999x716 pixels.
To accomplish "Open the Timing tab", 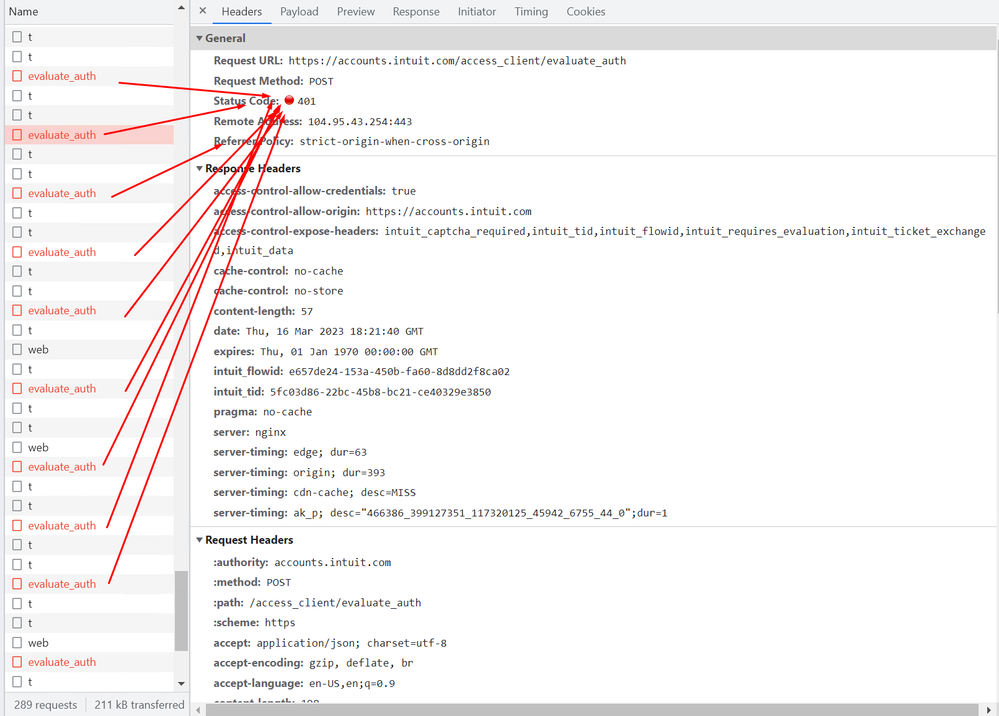I will point(531,11).
